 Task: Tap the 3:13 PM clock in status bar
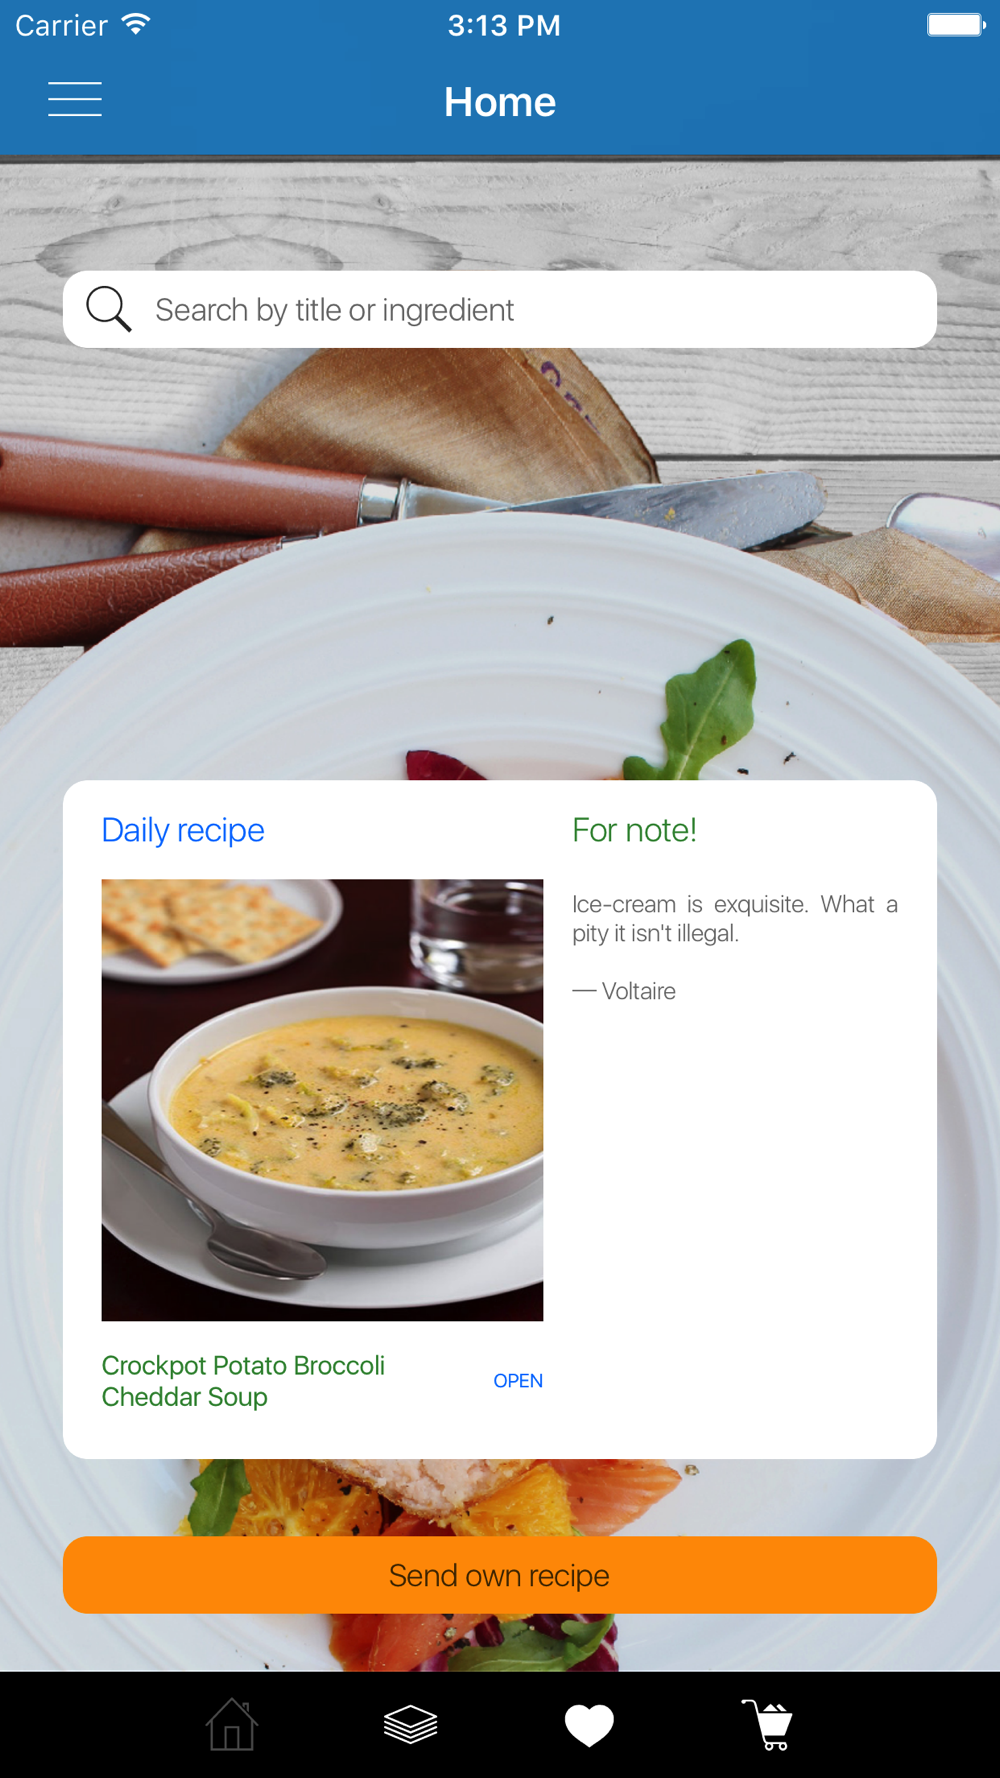tap(504, 25)
